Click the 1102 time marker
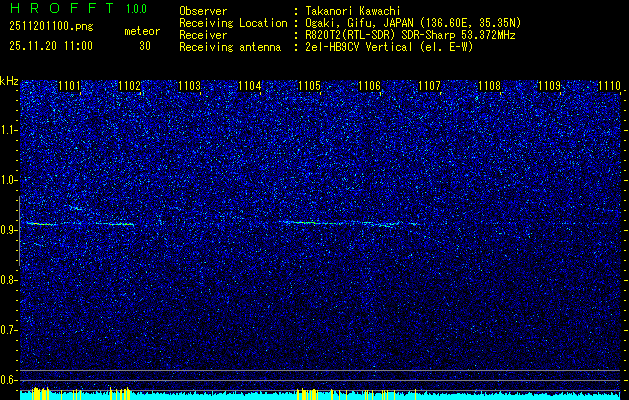 (x=130, y=86)
